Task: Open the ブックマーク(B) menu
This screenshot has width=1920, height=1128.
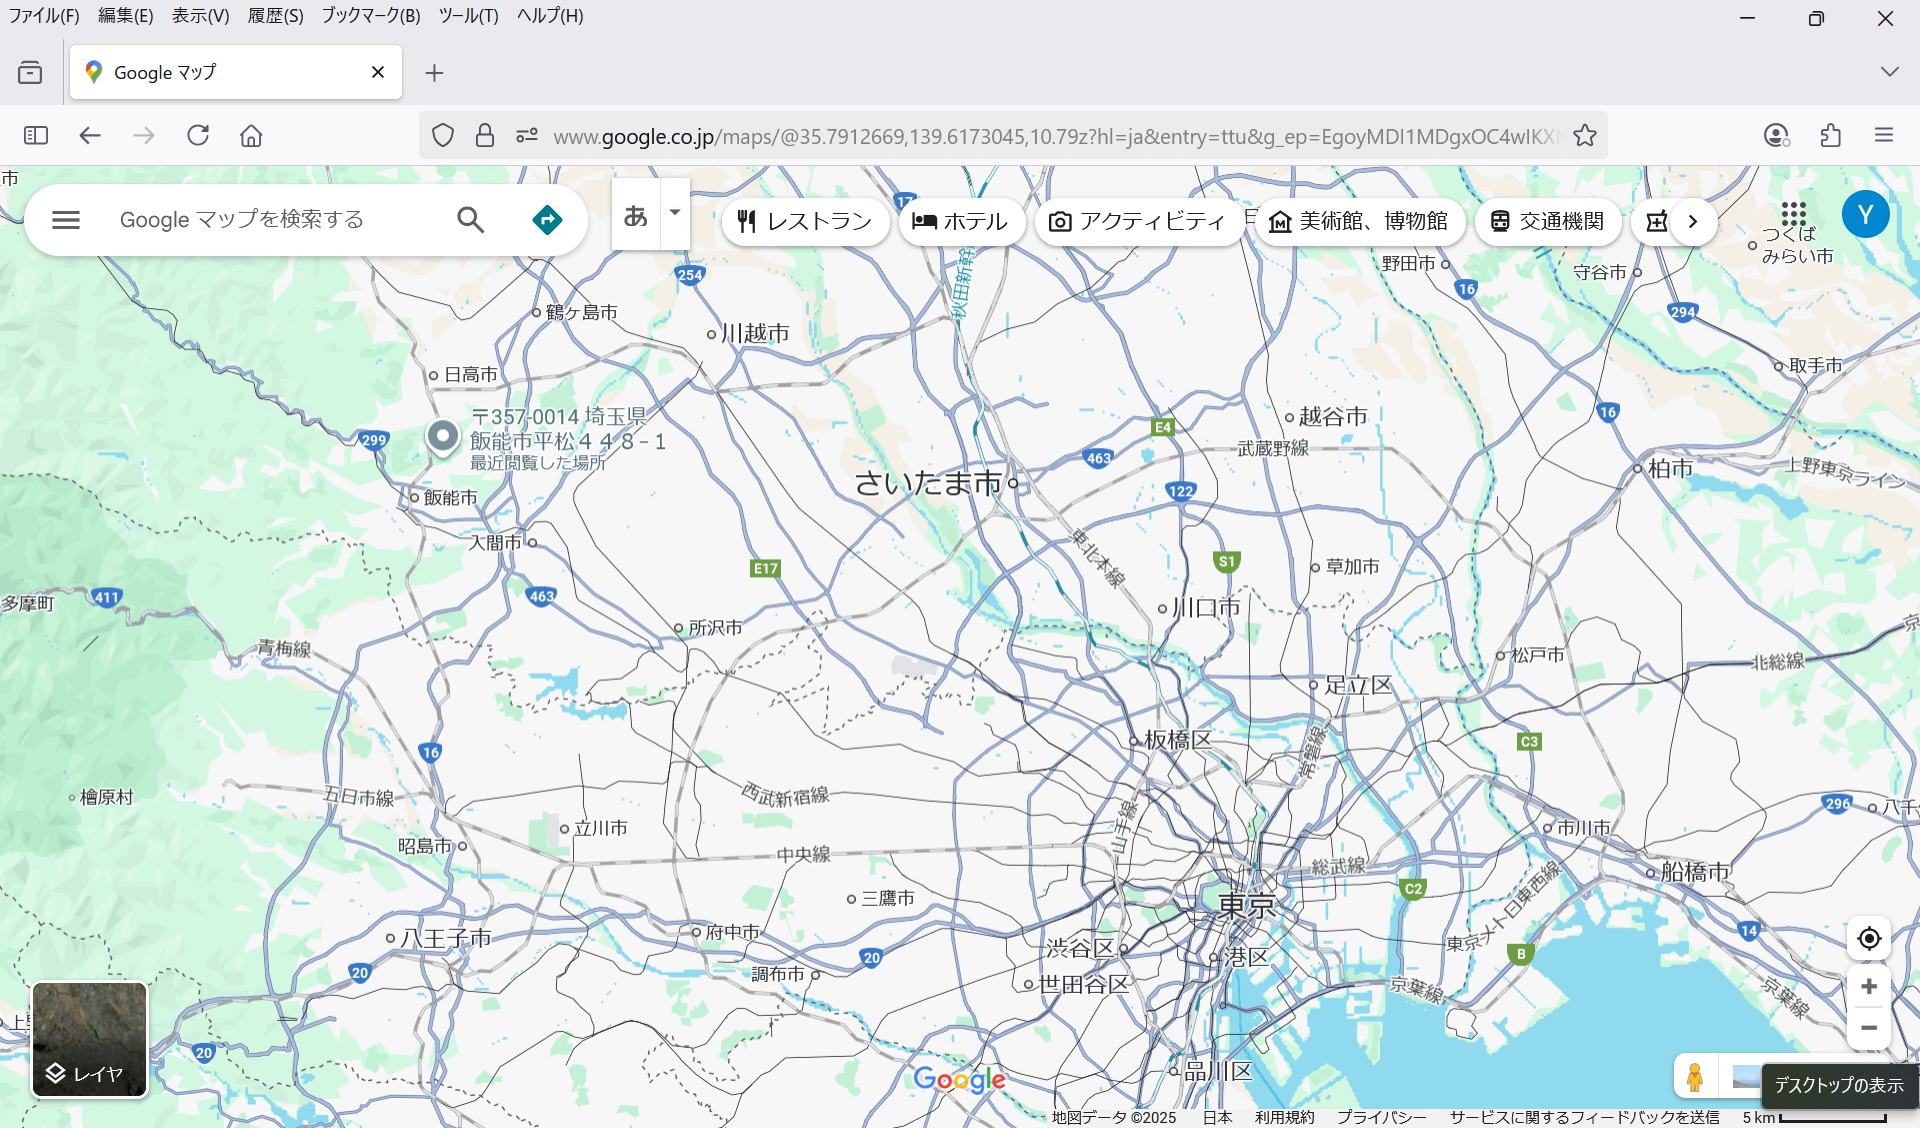Action: (370, 16)
